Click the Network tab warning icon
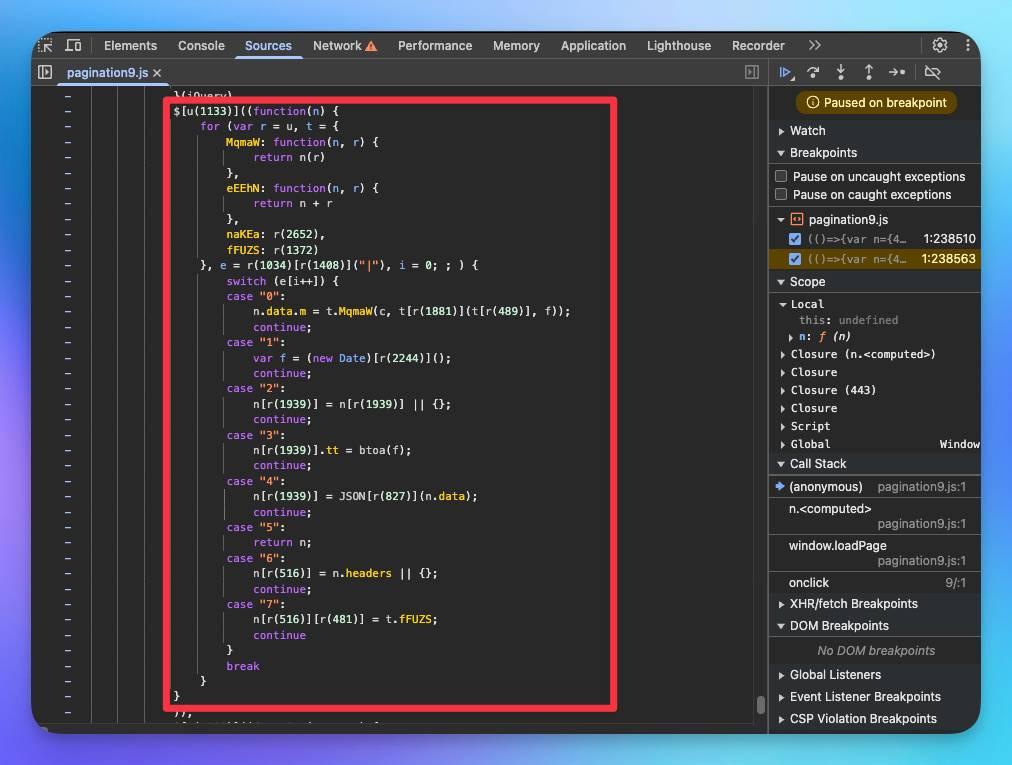1012x765 pixels. [x=371, y=46]
